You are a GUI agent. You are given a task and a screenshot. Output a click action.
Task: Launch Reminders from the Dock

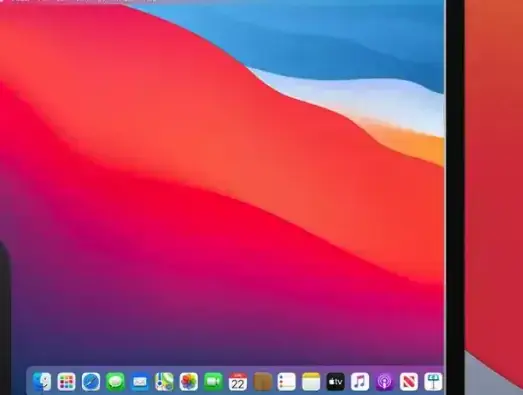(287, 381)
